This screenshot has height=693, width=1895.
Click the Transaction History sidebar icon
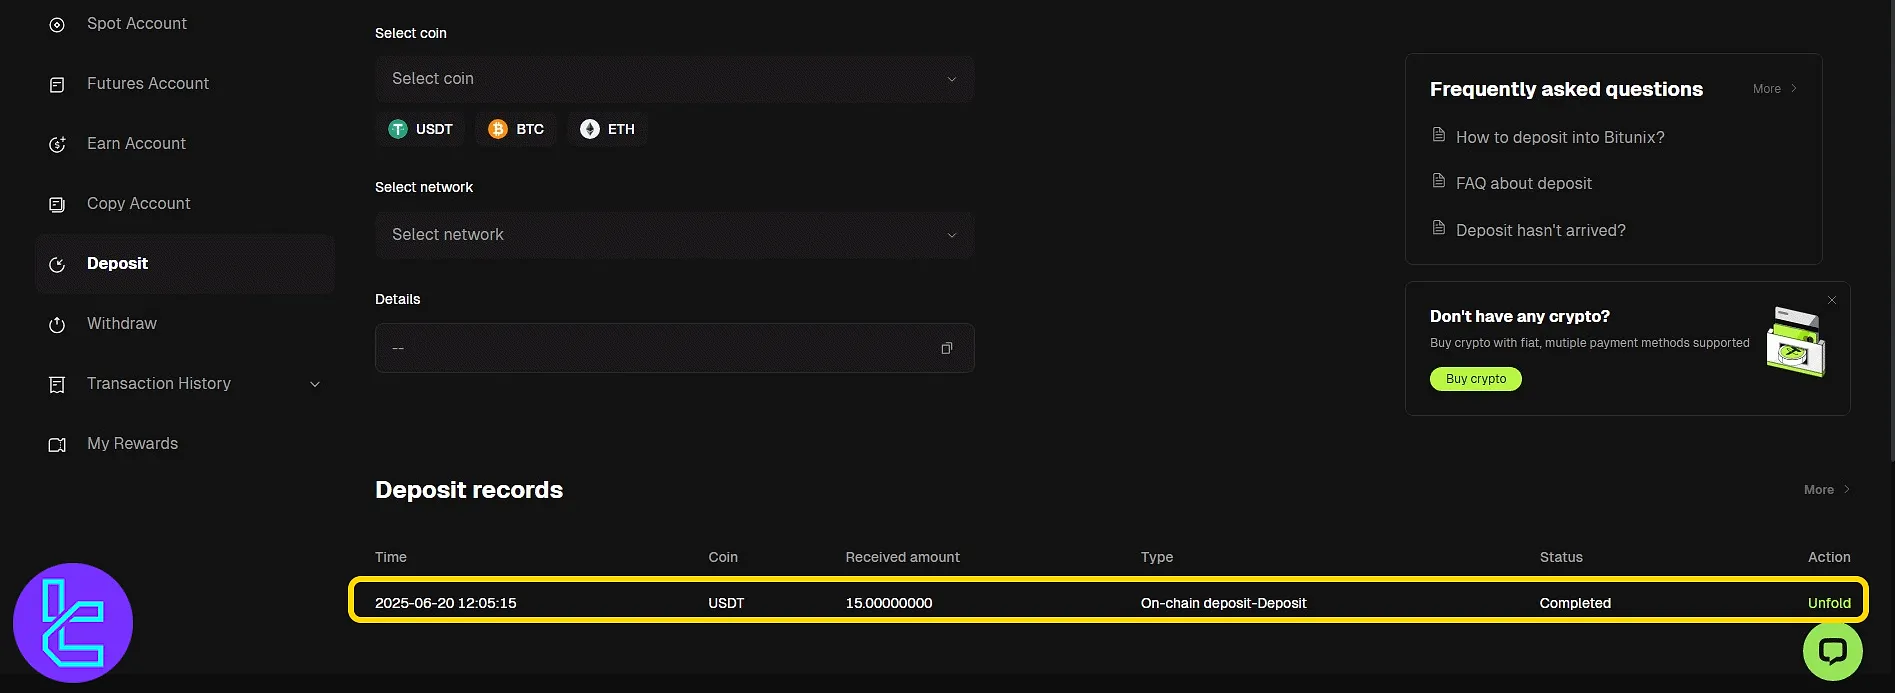pos(57,385)
